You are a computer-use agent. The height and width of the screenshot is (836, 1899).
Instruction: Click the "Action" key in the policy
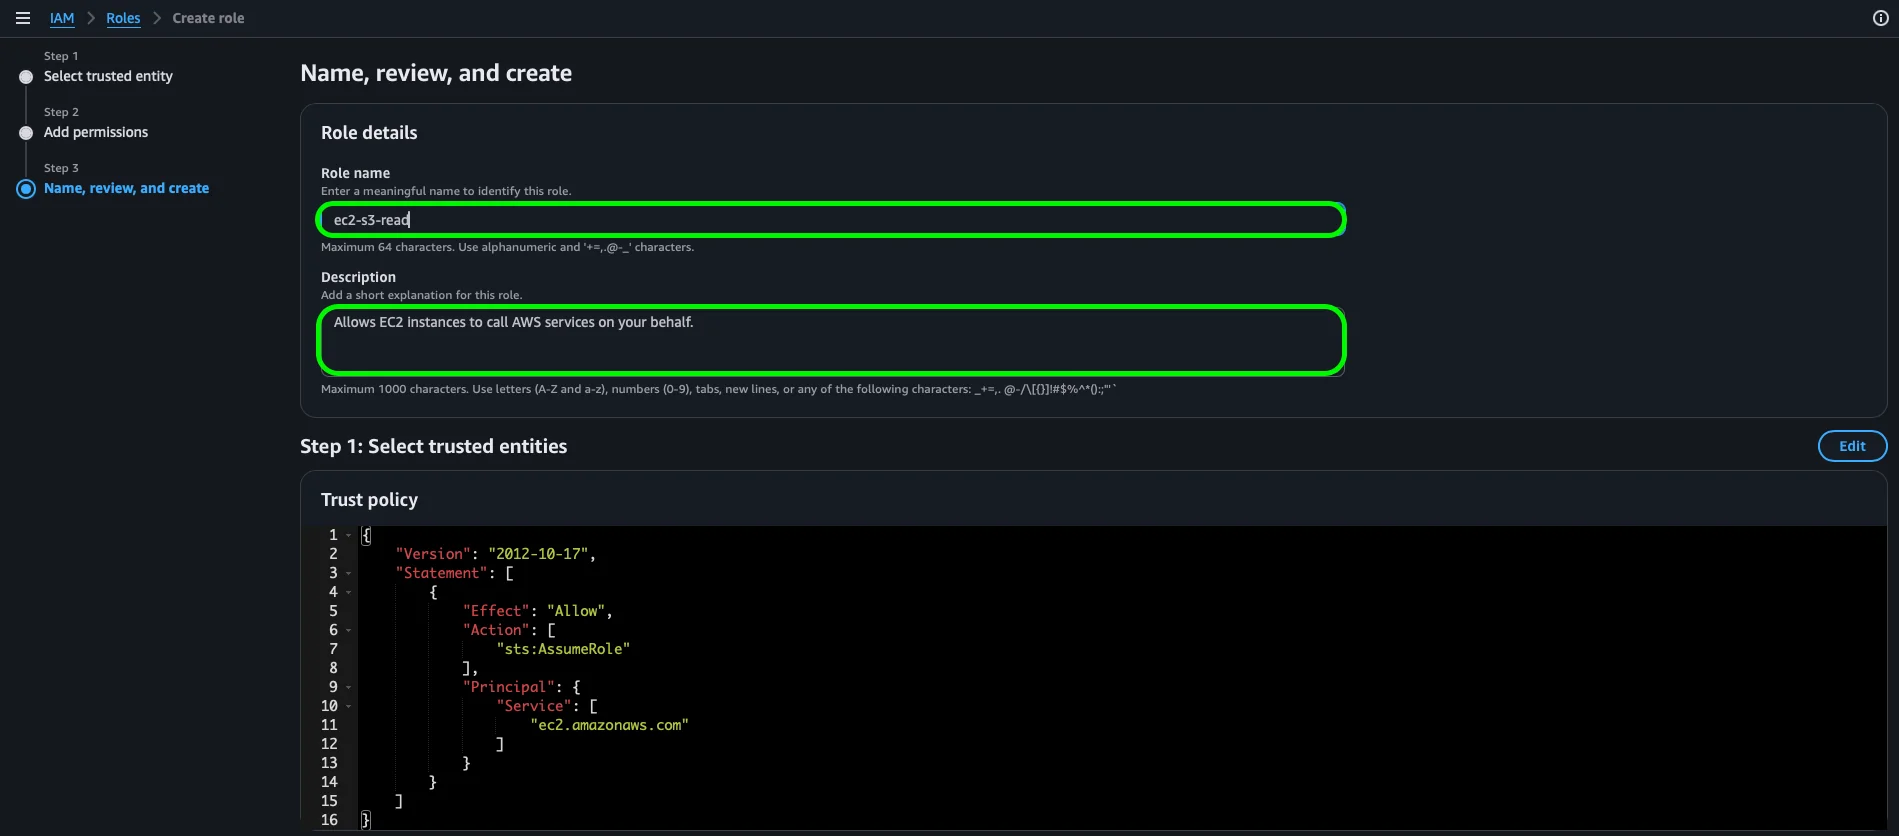tap(496, 630)
